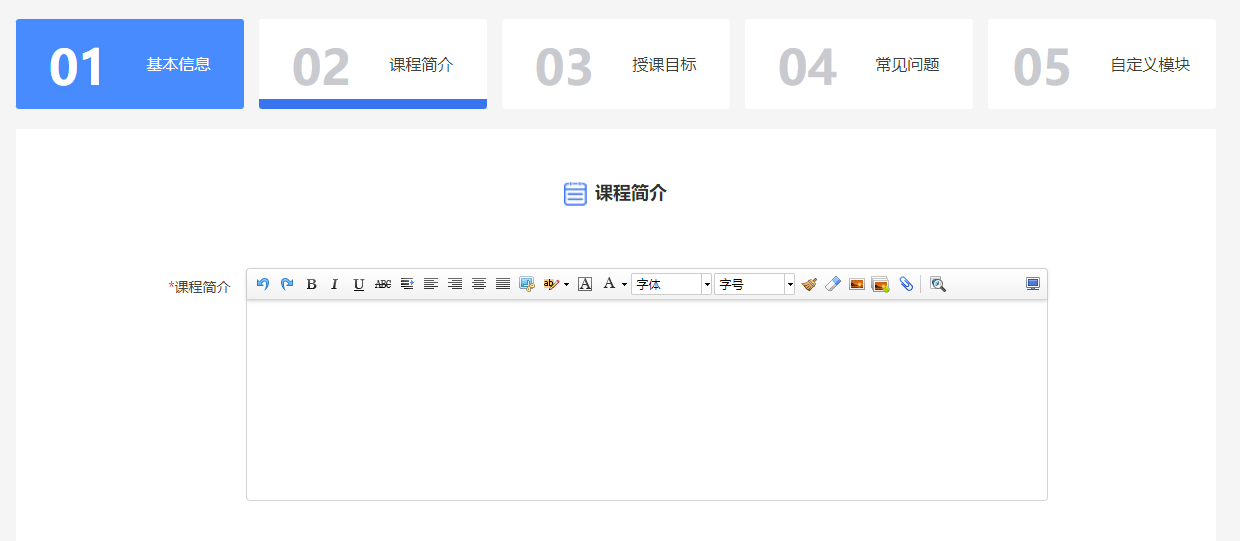Open step 05 自定义模块
Viewport: 1240px width, 541px height.
1102,64
